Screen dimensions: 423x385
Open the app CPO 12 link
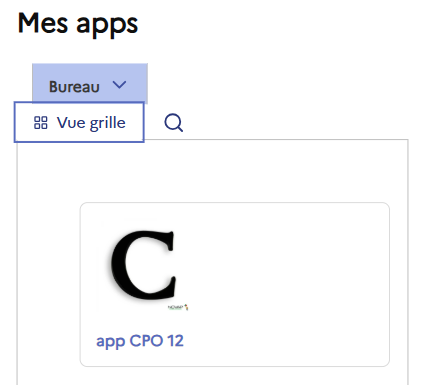(x=140, y=341)
